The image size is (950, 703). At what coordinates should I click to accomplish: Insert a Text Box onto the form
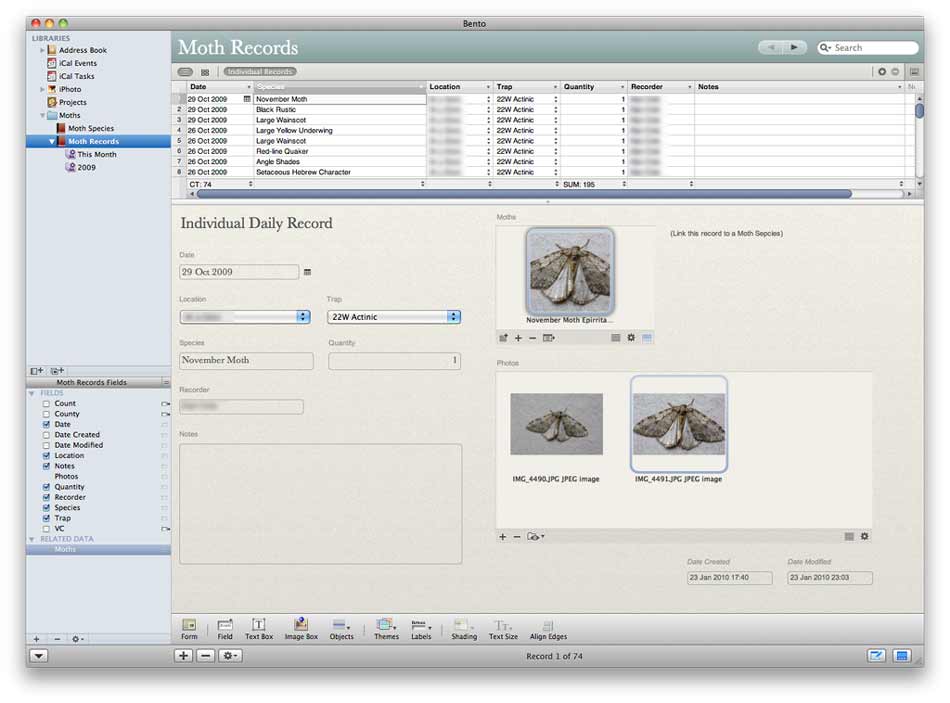pyautogui.click(x=259, y=628)
